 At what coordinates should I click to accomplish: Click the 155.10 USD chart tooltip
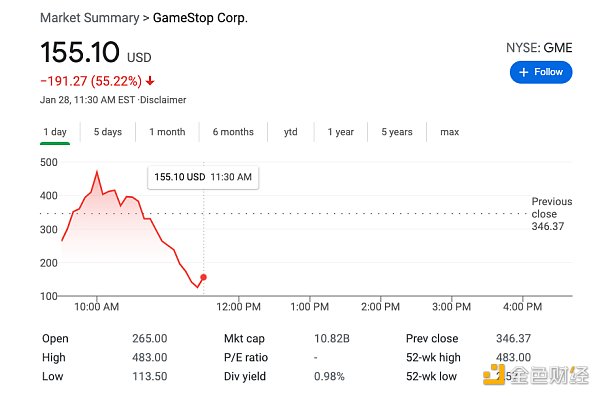(203, 177)
